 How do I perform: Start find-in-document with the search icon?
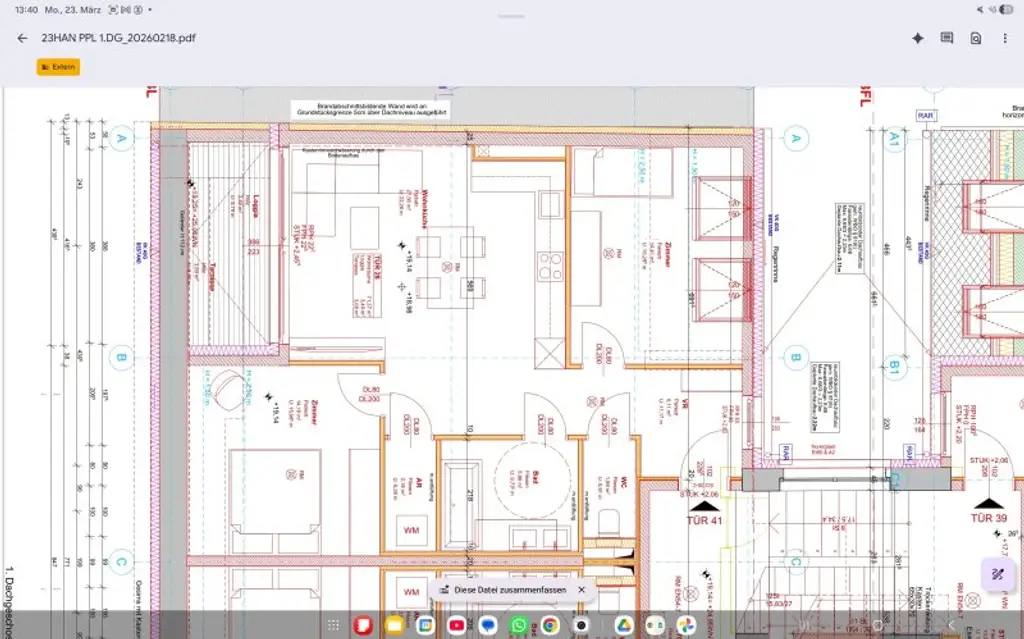point(974,38)
